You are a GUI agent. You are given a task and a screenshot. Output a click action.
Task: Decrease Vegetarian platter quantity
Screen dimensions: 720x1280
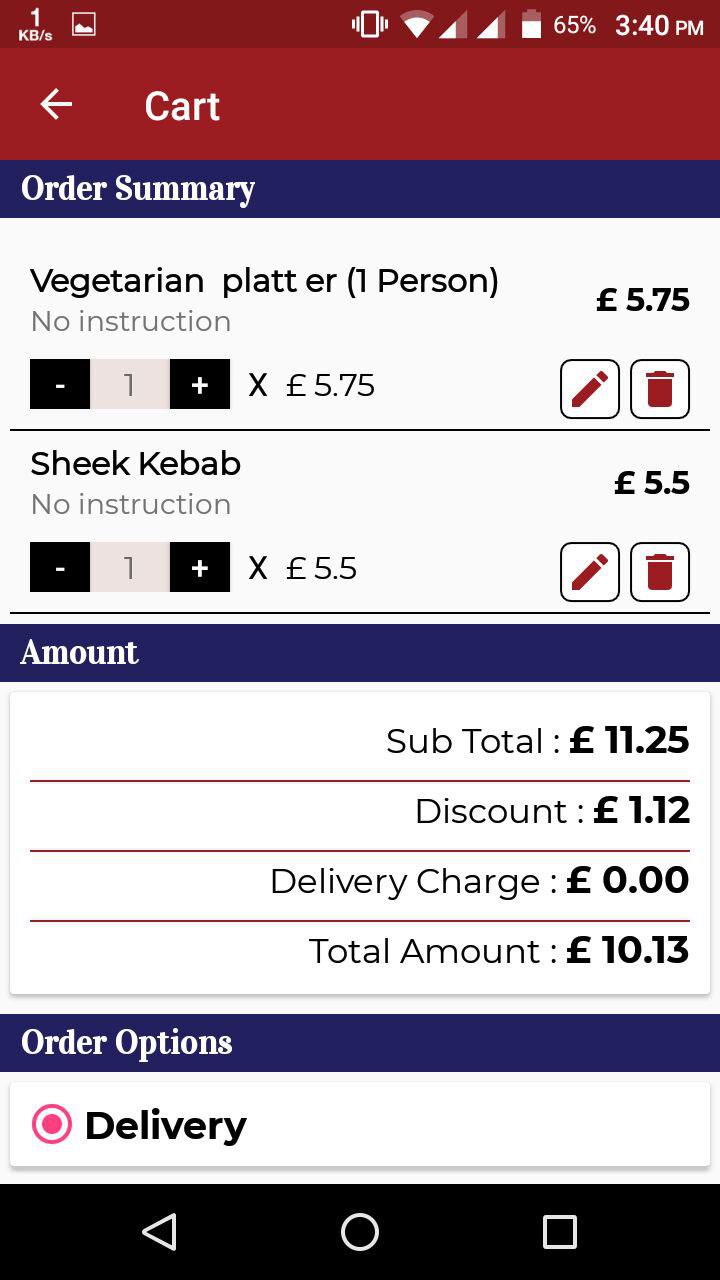(60, 385)
